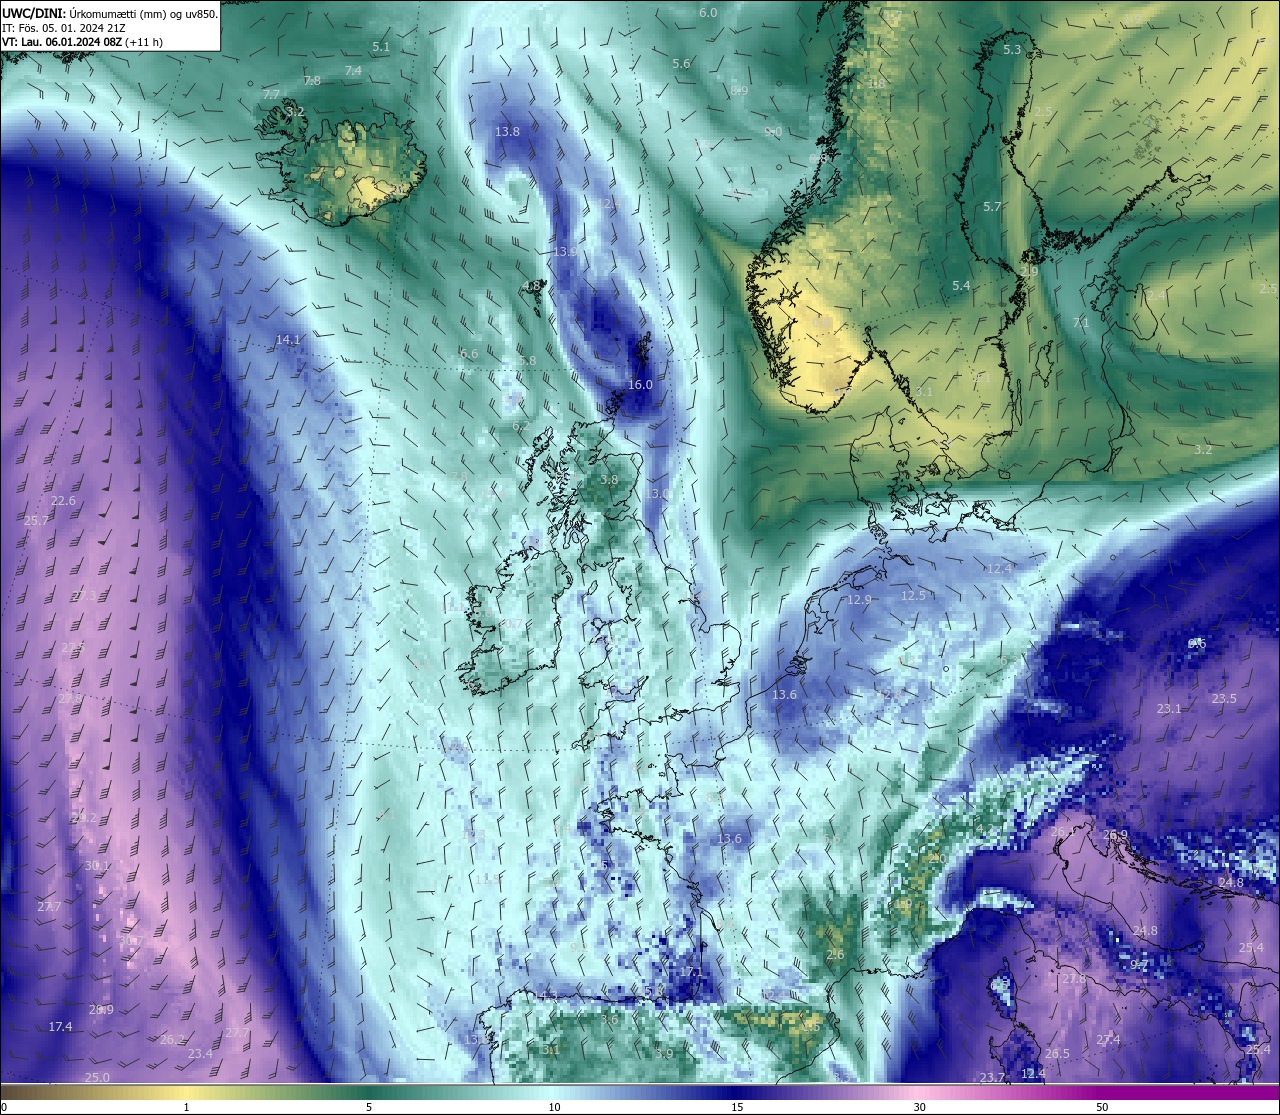This screenshot has width=1280, height=1115.
Task: Click the '10' label on the color scale
Action: pos(554,1107)
